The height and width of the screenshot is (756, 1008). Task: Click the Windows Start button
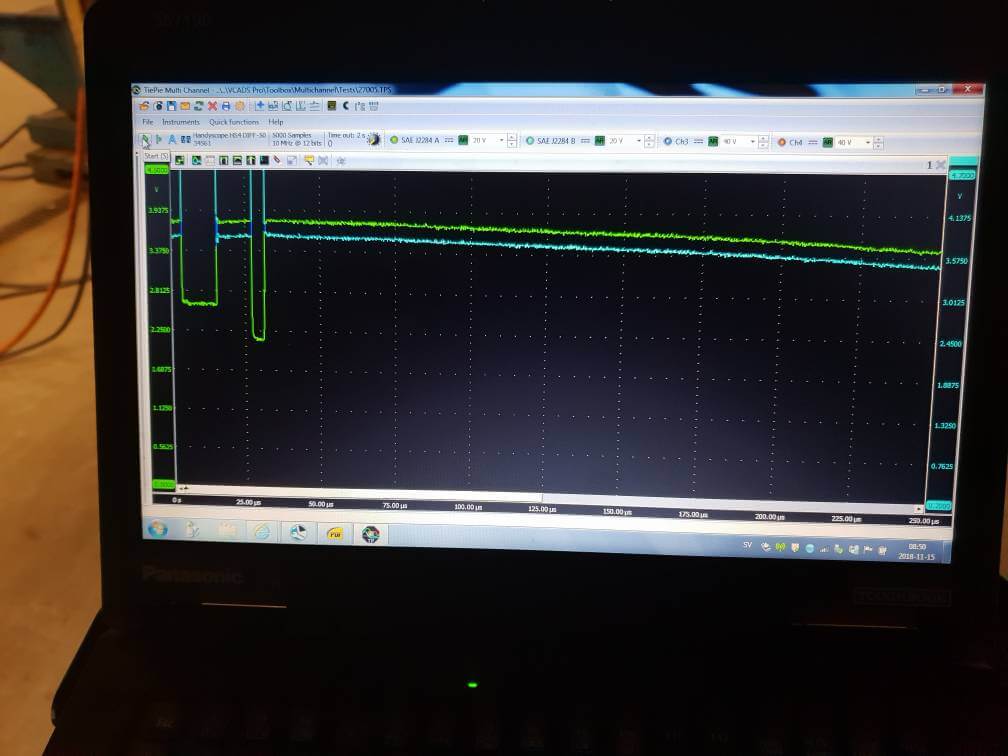[x=157, y=528]
